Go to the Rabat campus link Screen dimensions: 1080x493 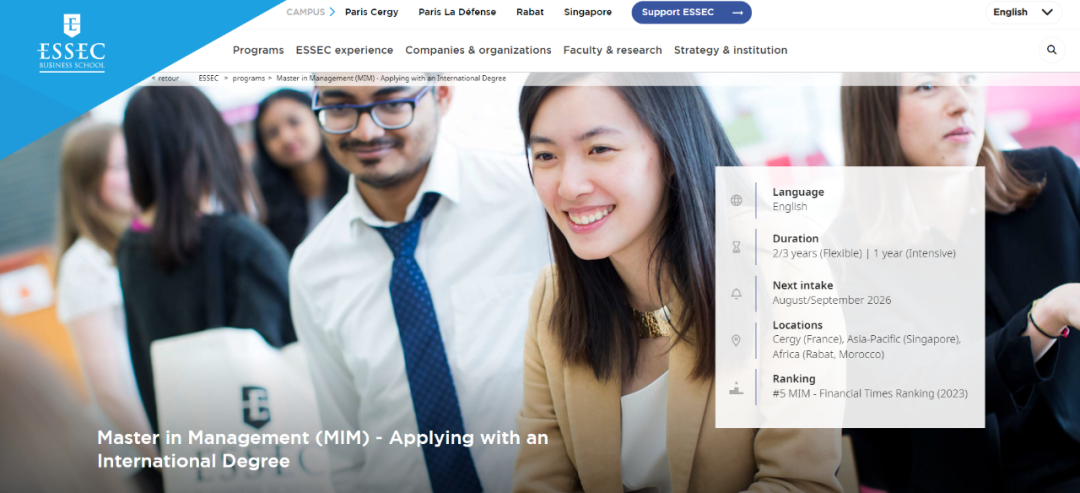(530, 12)
